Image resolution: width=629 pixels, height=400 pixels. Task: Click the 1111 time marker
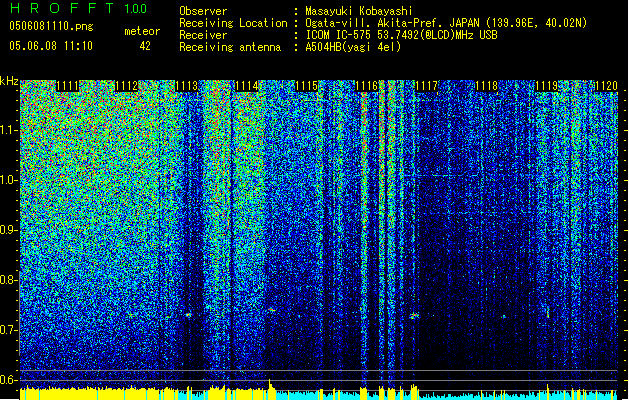coord(67,86)
